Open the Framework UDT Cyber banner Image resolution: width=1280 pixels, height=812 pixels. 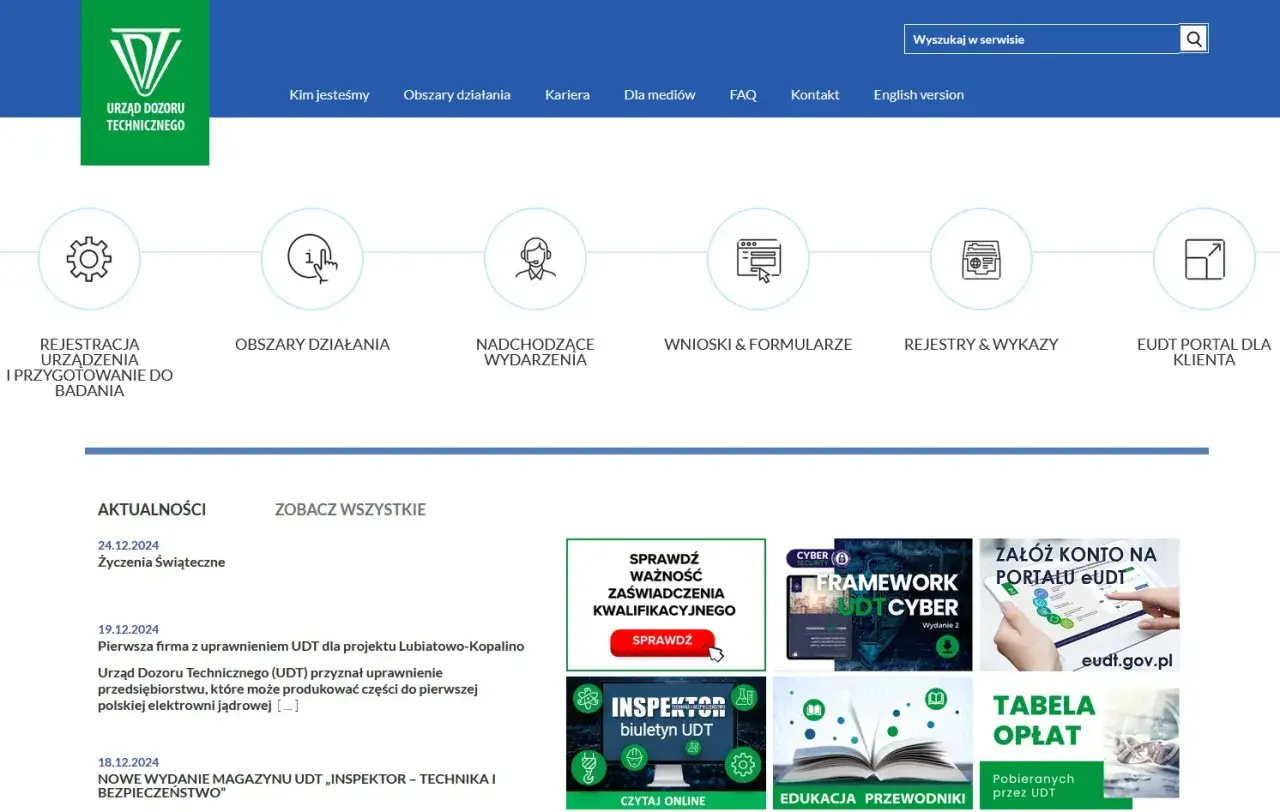[872, 604]
